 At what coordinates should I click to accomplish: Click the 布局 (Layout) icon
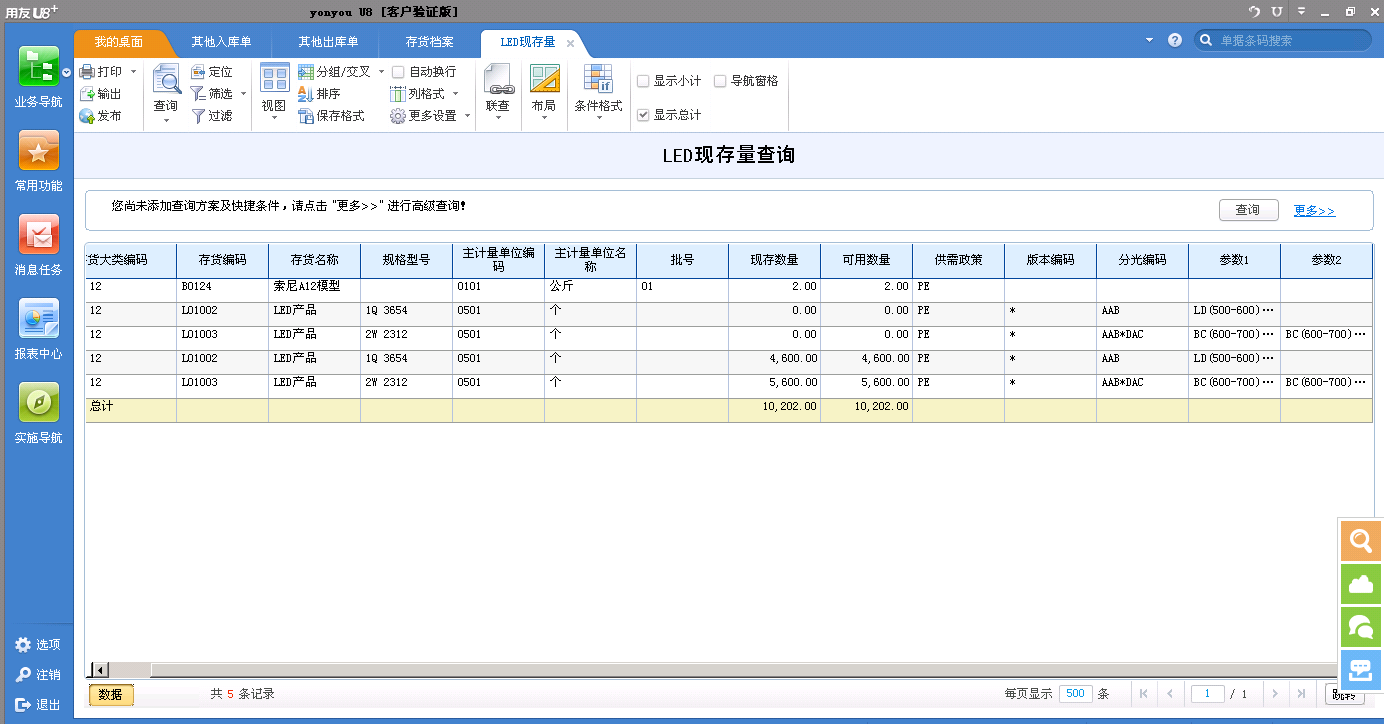[543, 85]
